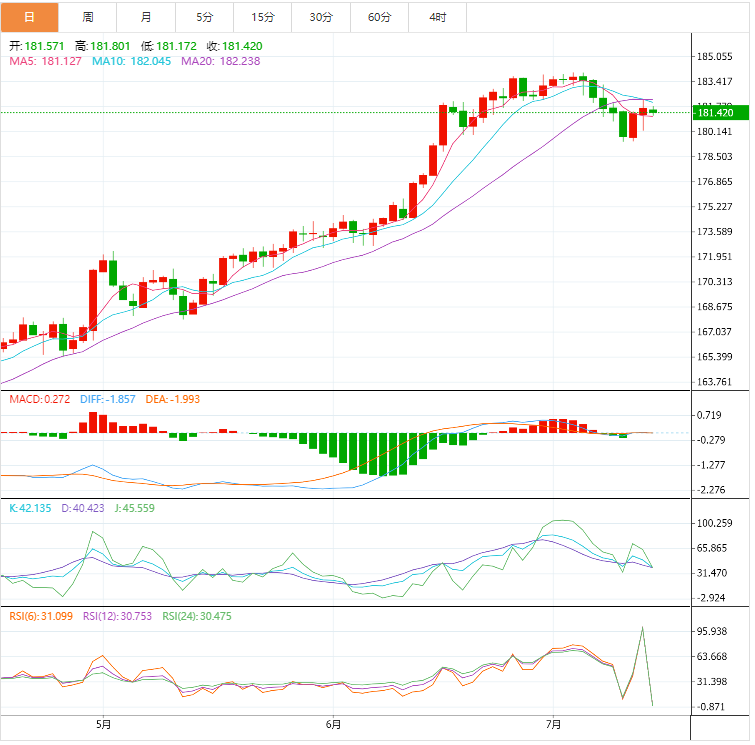This screenshot has height=745, width=755.
Task: Click the 185.055 price axis label
Action: pyautogui.click(x=715, y=57)
